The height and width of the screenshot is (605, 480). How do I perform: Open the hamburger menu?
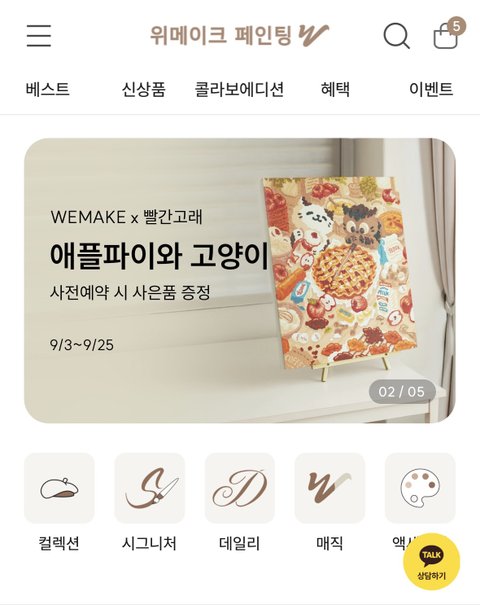click(x=39, y=35)
